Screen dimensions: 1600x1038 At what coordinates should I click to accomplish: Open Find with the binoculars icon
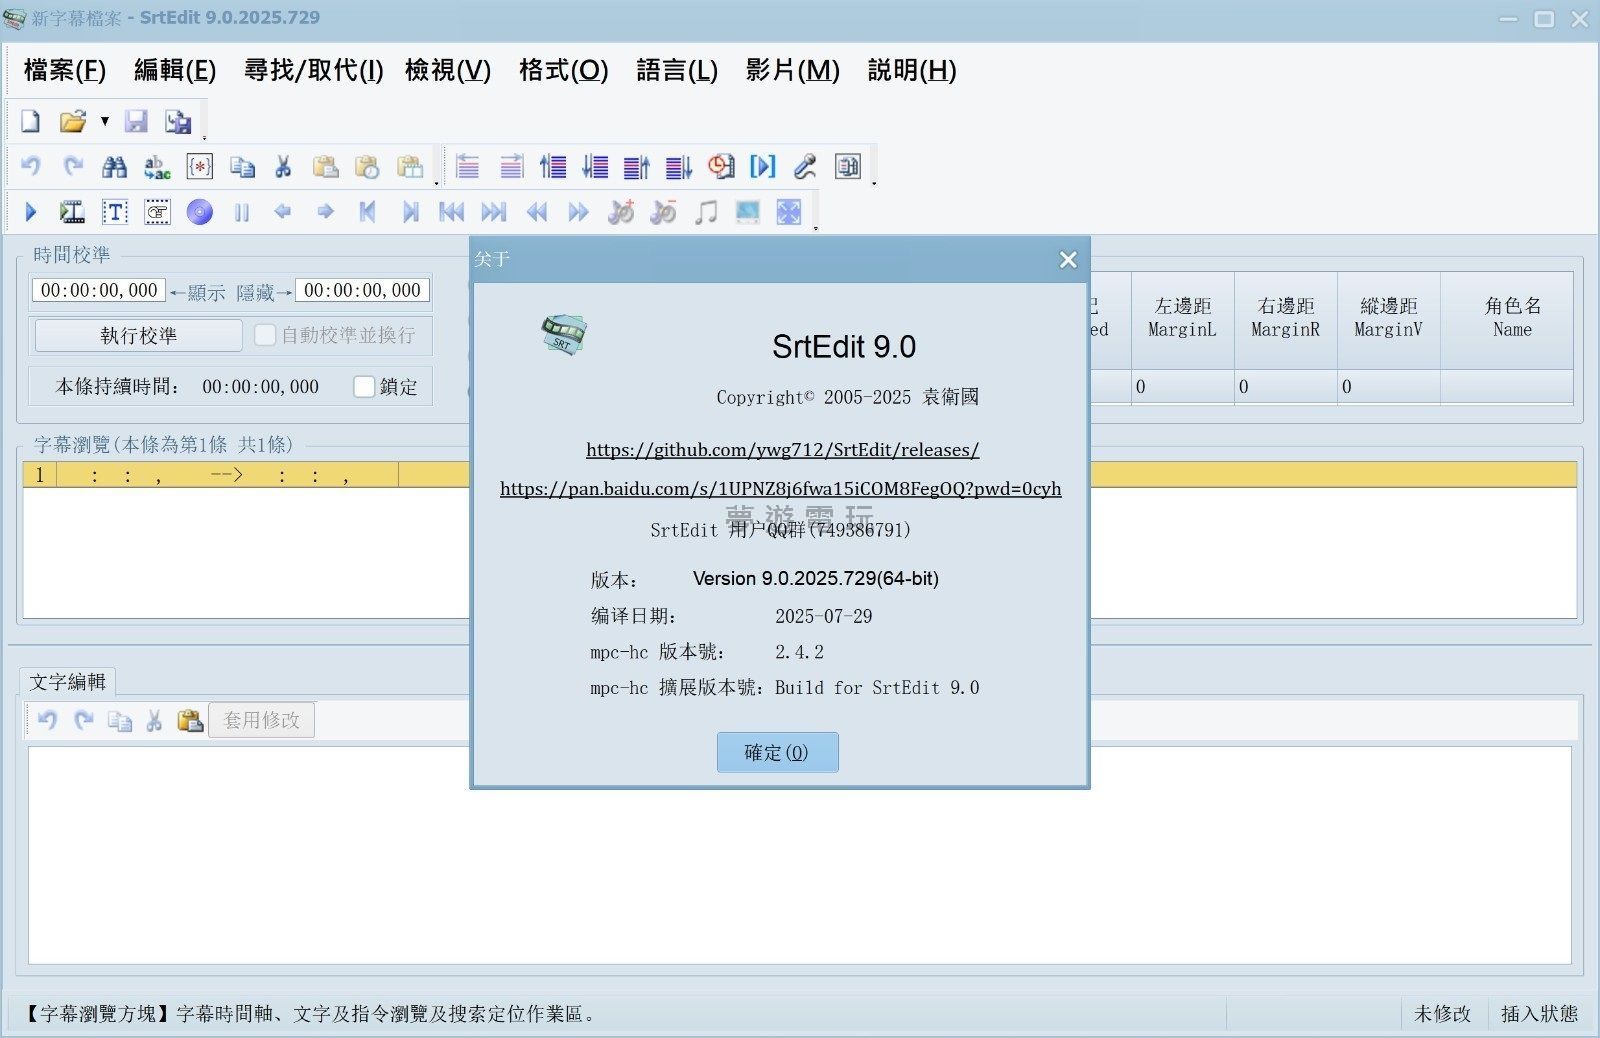[x=115, y=166]
